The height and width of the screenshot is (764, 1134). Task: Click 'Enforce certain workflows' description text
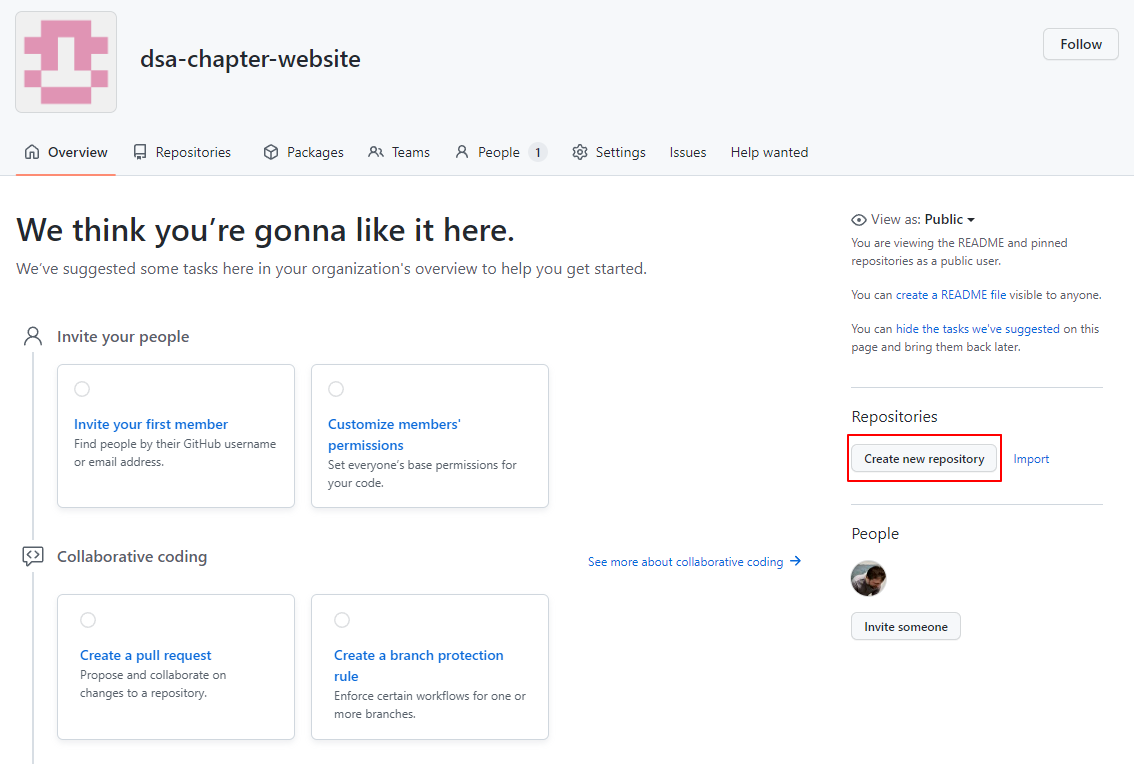[430, 705]
